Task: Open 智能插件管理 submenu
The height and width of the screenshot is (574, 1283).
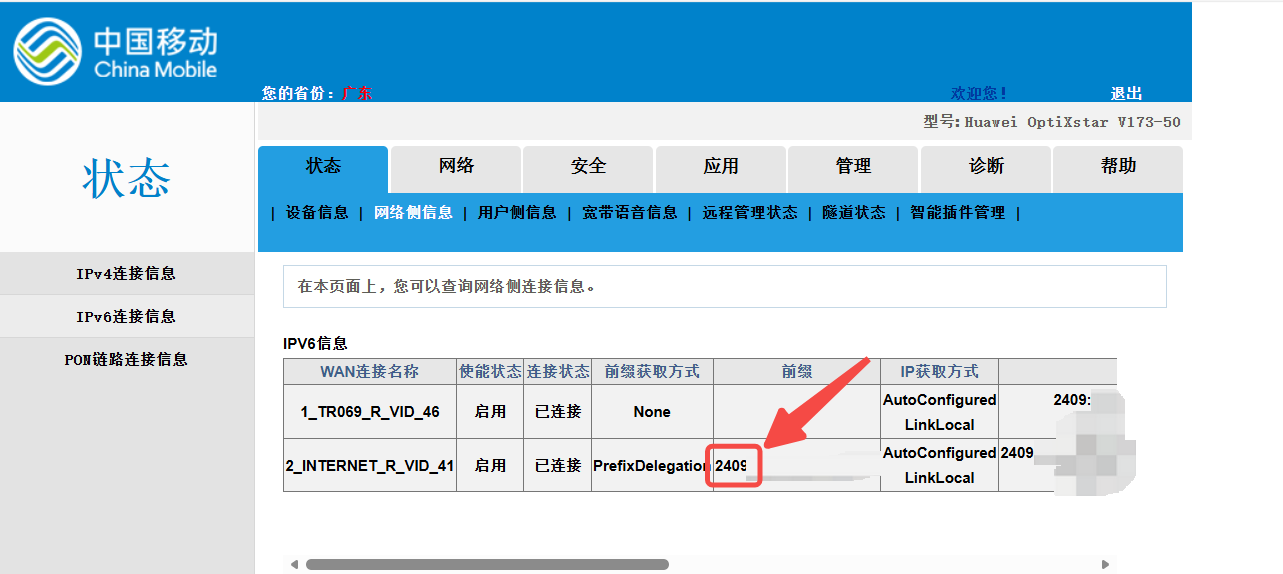Action: click(958, 213)
